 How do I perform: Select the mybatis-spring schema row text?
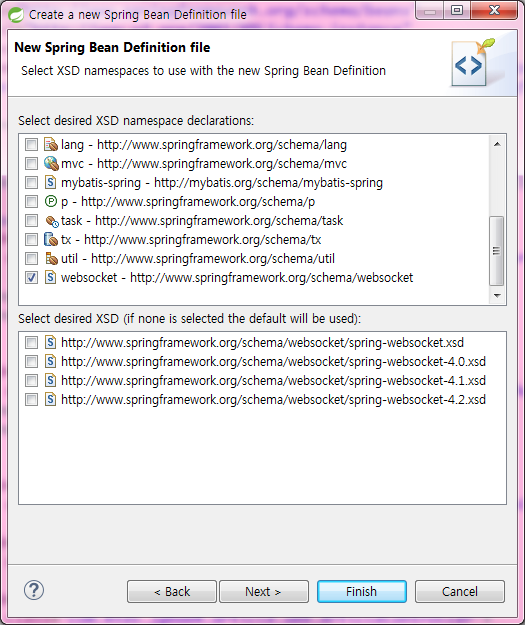click(x=222, y=183)
